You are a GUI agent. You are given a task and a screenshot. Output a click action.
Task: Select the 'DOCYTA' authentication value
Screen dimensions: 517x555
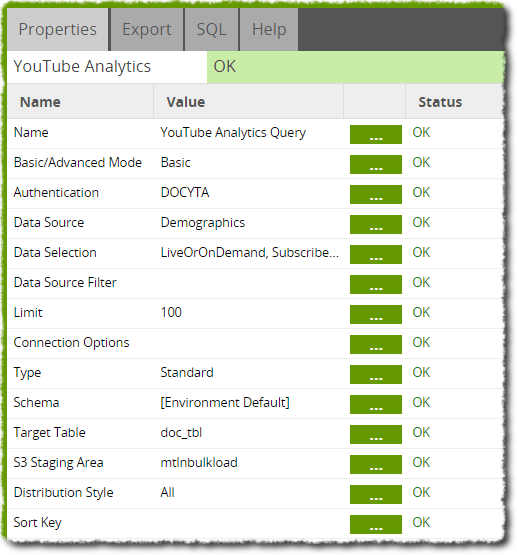point(185,193)
